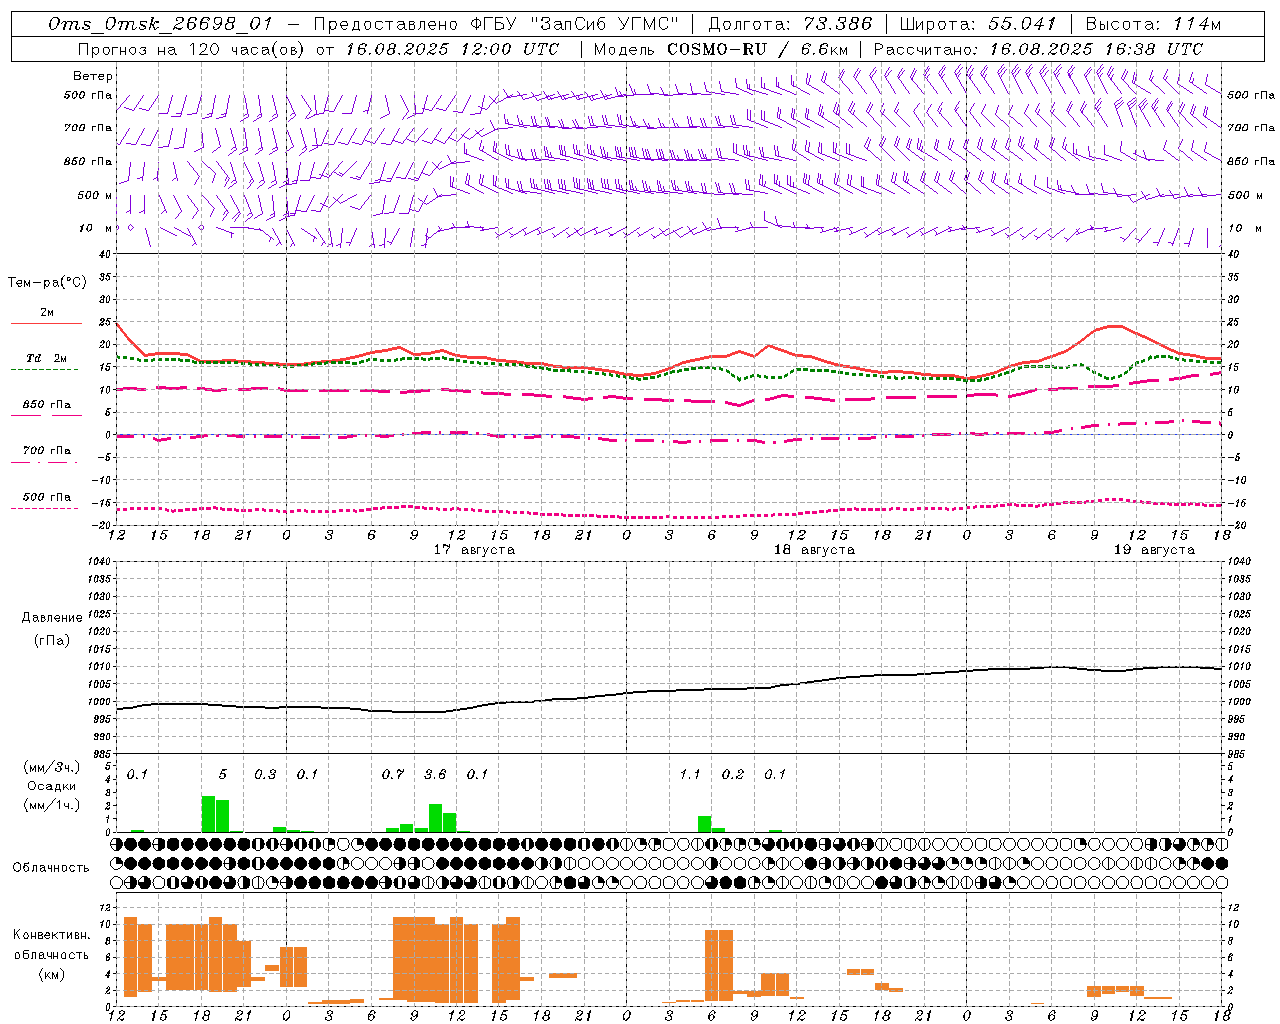
Task: Click the Осадки panel label
Action: 52,786
